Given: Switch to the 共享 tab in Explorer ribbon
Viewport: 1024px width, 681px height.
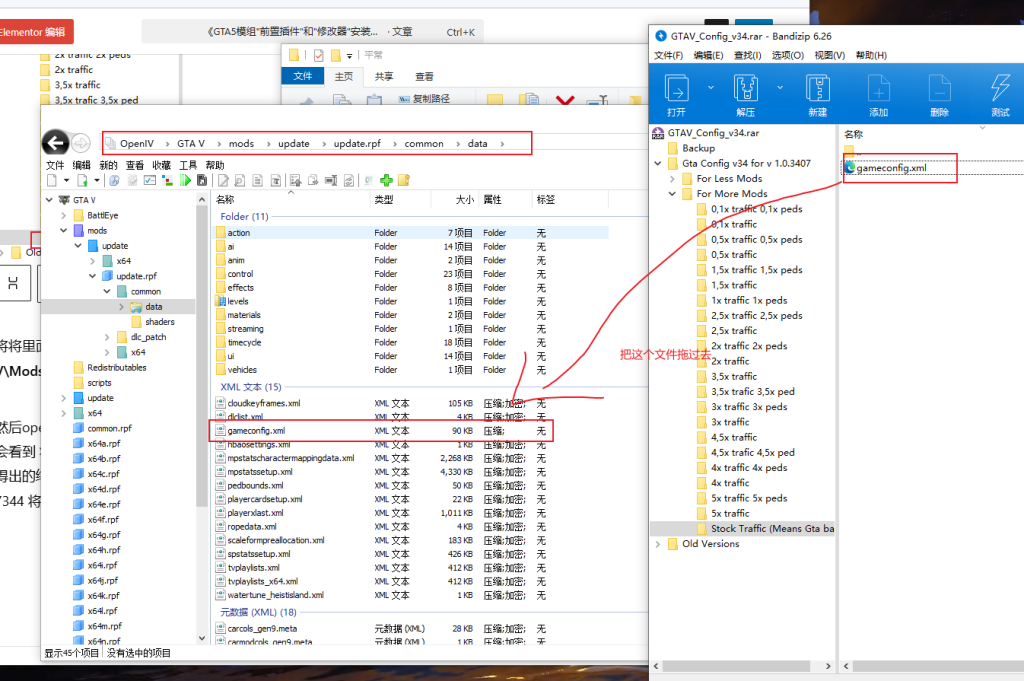Looking at the screenshot, I should point(384,76).
